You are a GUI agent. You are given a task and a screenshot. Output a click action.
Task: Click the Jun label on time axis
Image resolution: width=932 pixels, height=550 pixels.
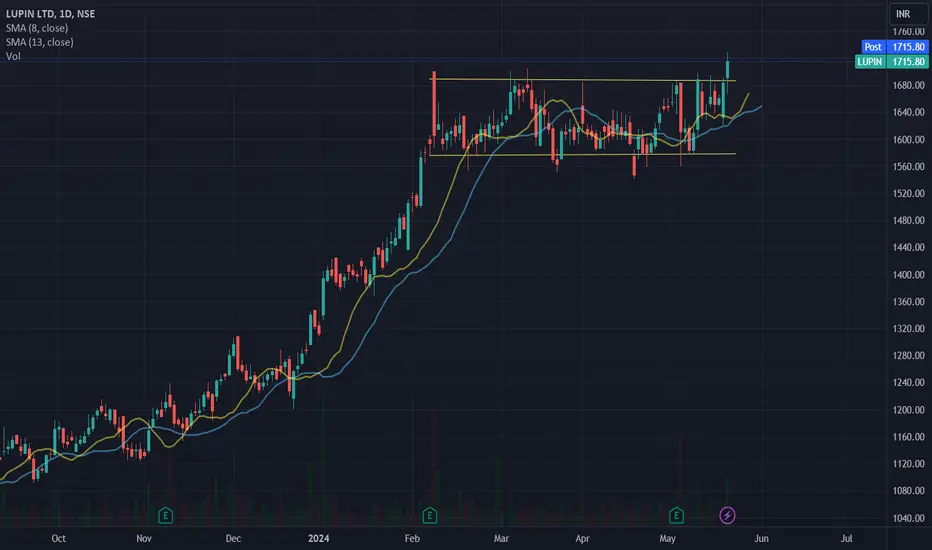[x=761, y=538]
